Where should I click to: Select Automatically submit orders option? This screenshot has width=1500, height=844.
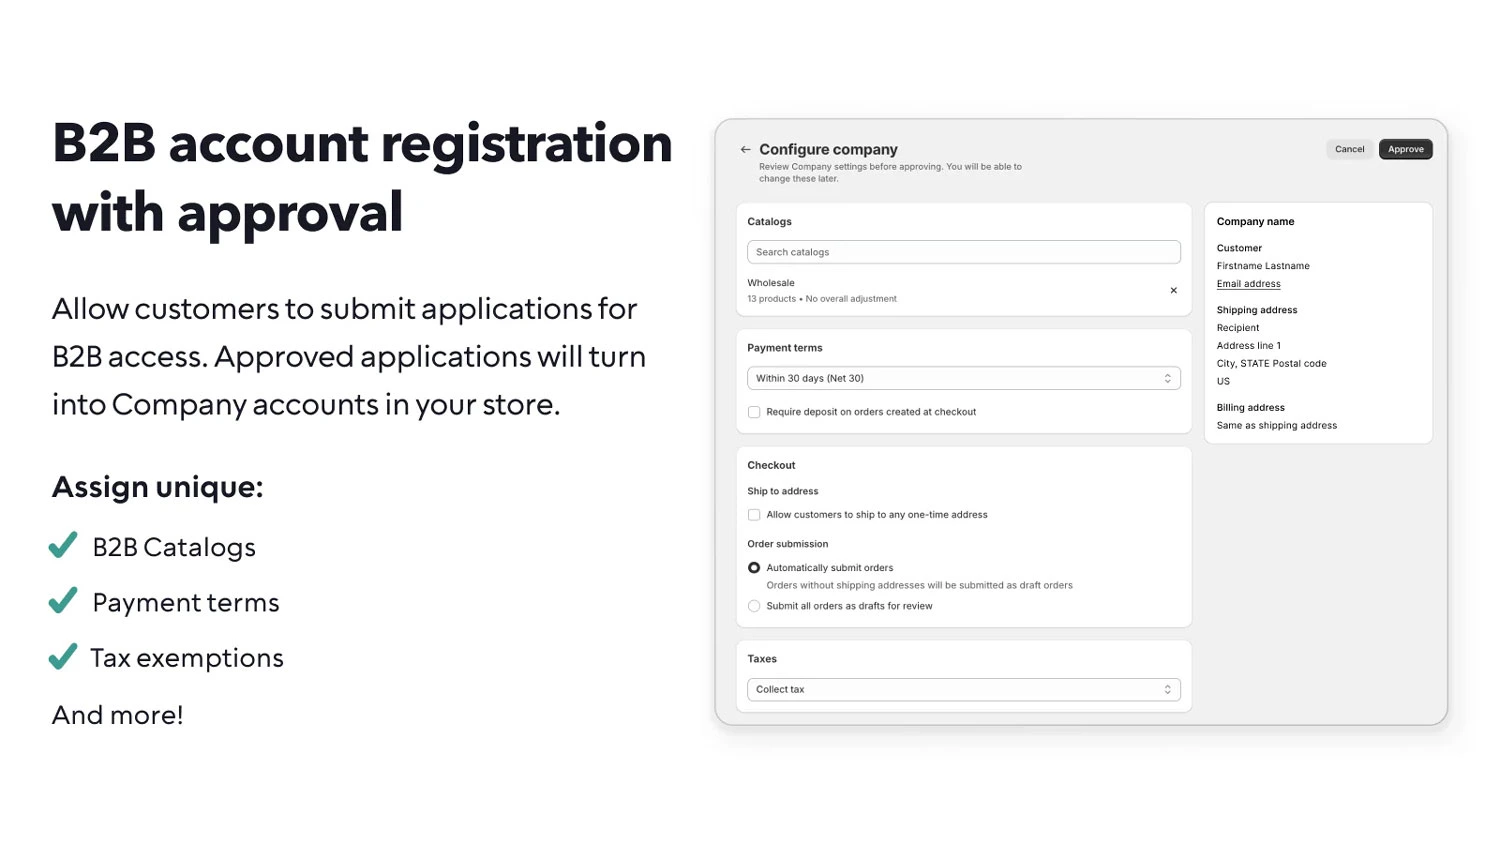click(x=754, y=568)
